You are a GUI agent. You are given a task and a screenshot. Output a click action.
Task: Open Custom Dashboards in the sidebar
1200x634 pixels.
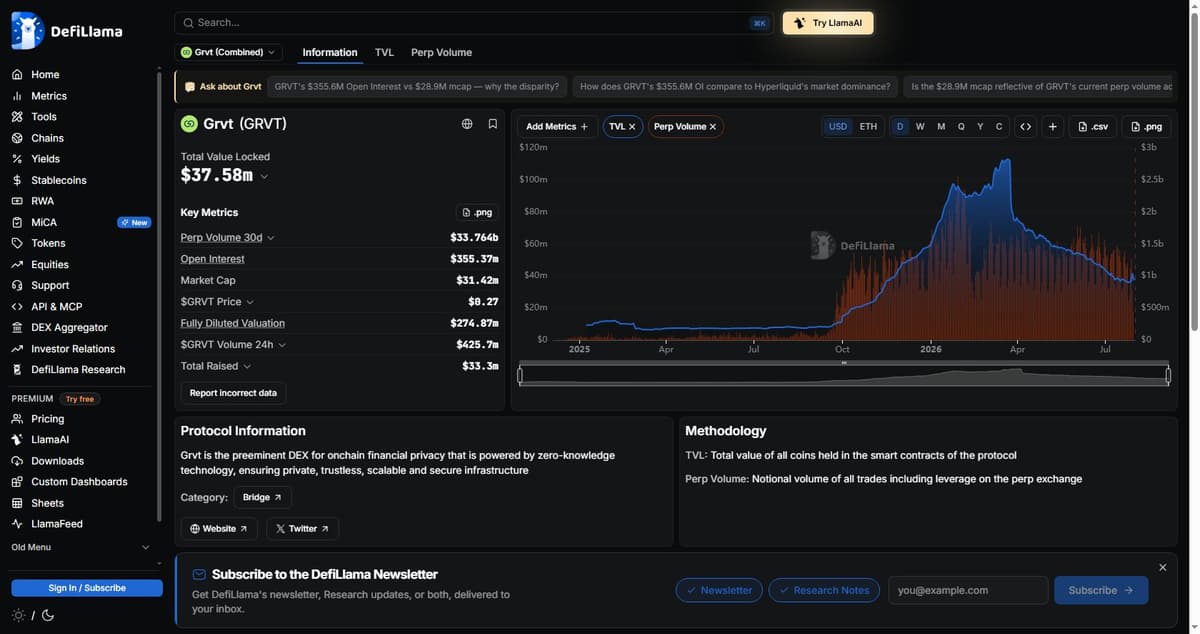81,482
